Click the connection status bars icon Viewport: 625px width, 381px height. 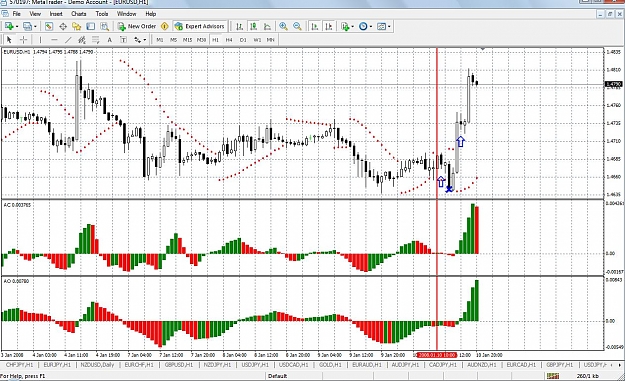click(552, 376)
